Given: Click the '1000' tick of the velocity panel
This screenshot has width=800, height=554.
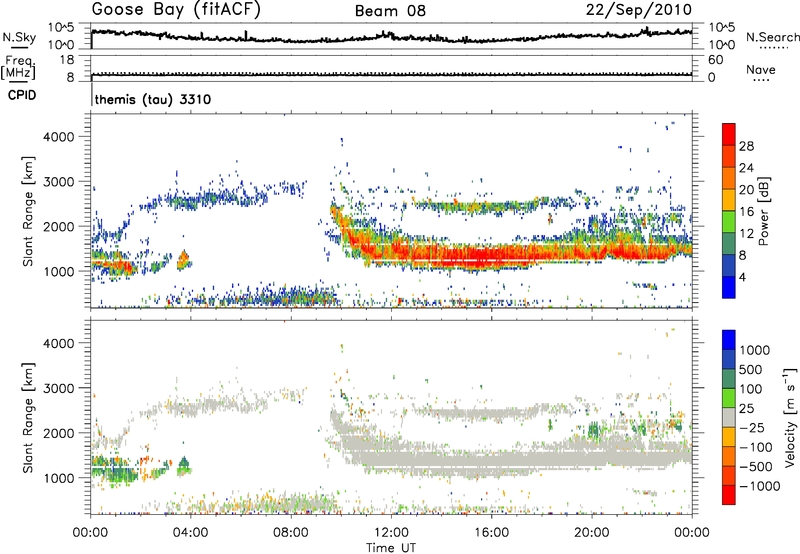Looking at the screenshot, I should (59, 478).
